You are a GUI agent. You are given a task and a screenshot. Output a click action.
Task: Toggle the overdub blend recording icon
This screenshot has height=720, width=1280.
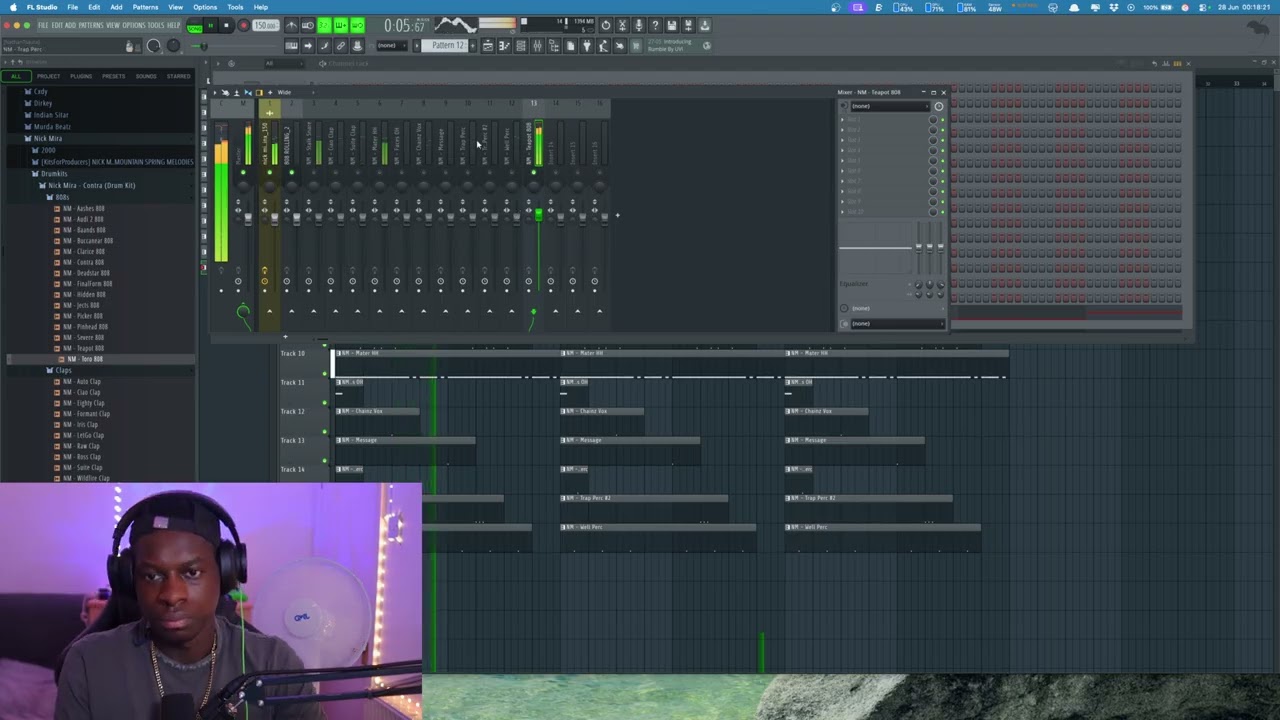point(341,25)
